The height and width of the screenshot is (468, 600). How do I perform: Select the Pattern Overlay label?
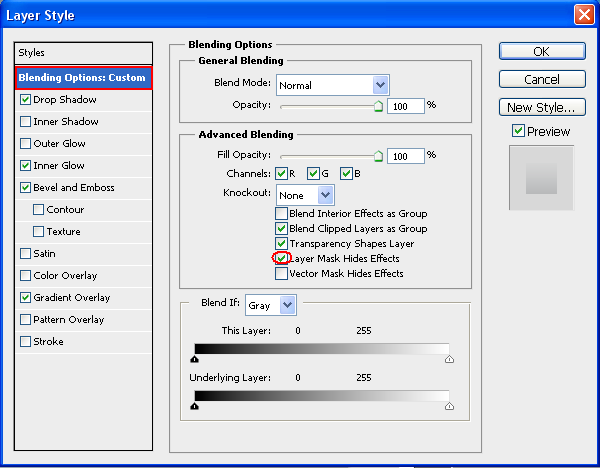pyautogui.click(x=68, y=320)
